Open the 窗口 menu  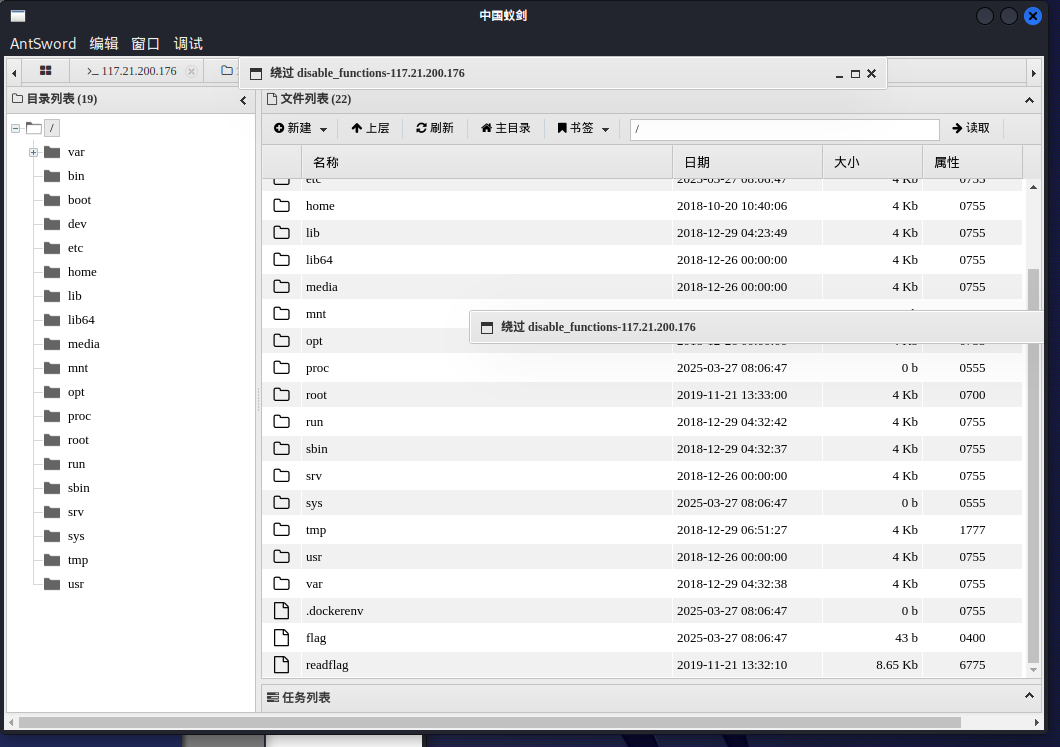pyautogui.click(x=145, y=44)
